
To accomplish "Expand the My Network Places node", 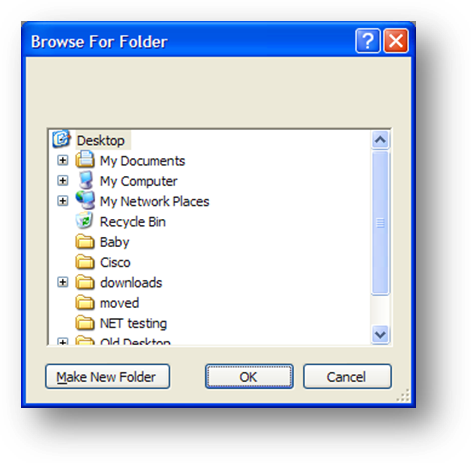I will pos(62,201).
